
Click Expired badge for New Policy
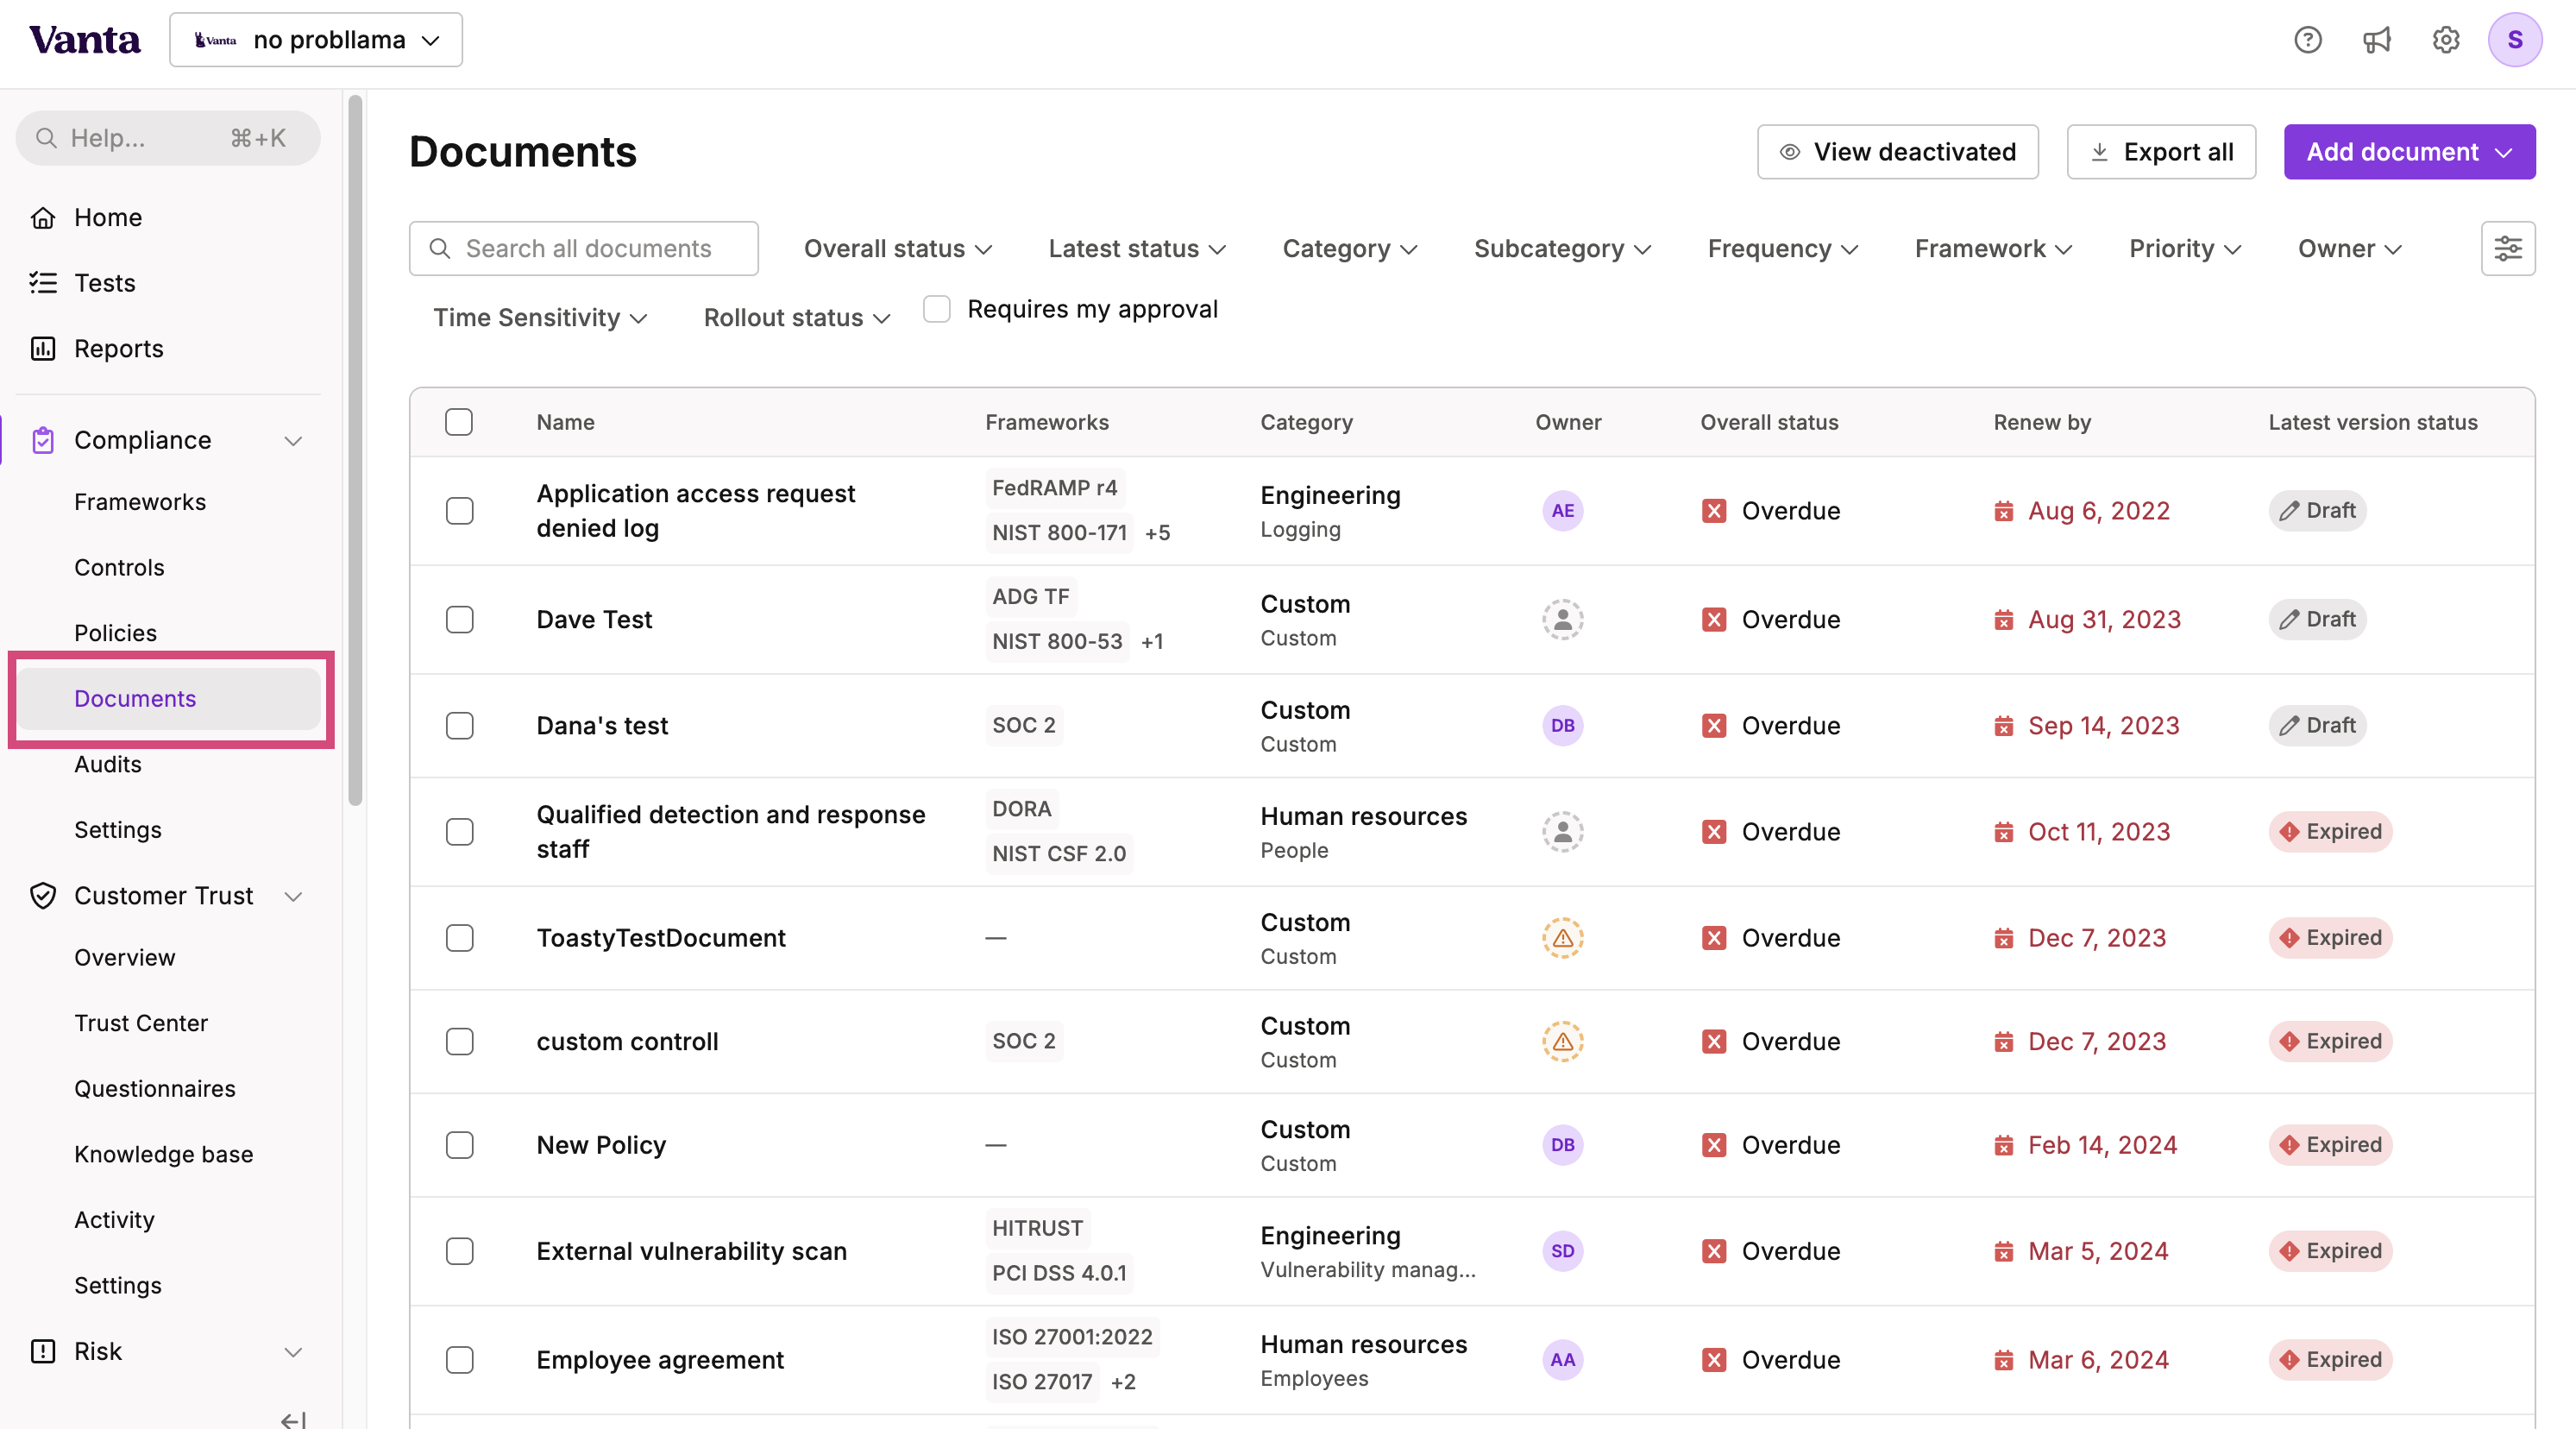pos(2330,1145)
